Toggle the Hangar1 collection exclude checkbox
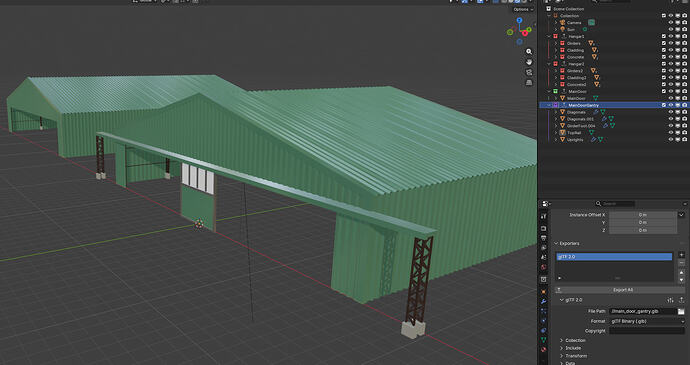 [x=664, y=36]
